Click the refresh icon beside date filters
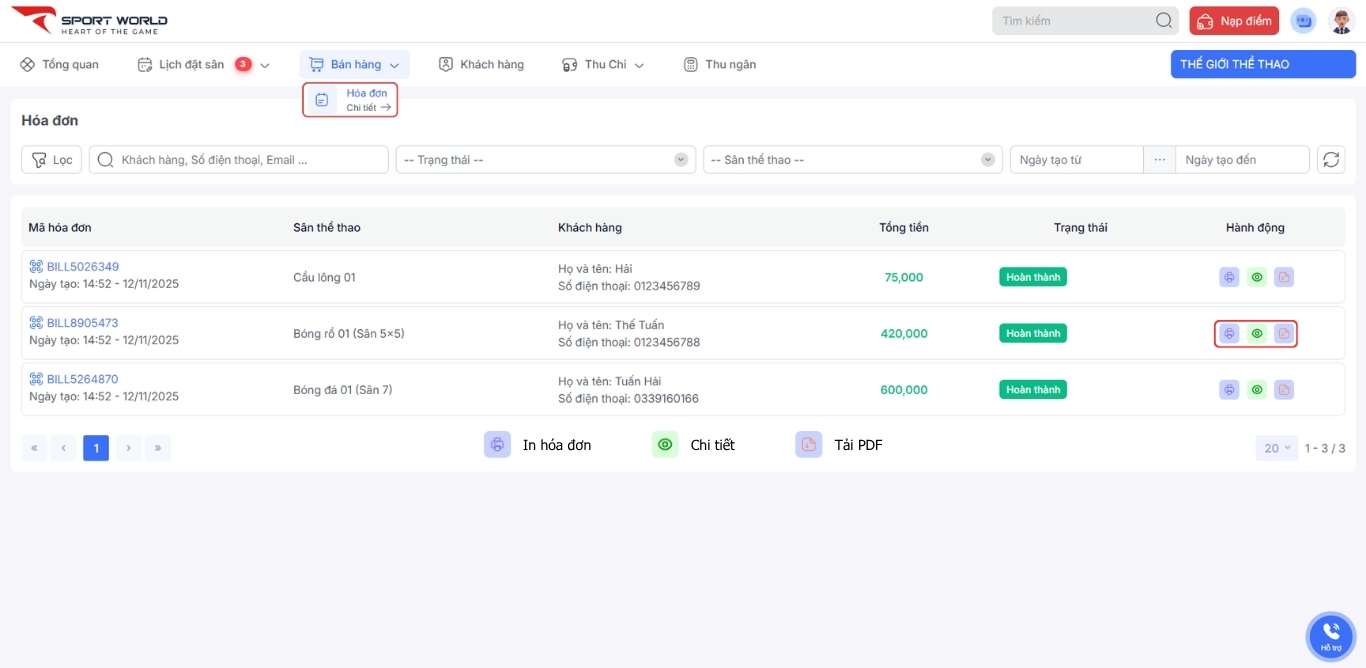Image resolution: width=1366 pixels, height=668 pixels. pos(1331,160)
